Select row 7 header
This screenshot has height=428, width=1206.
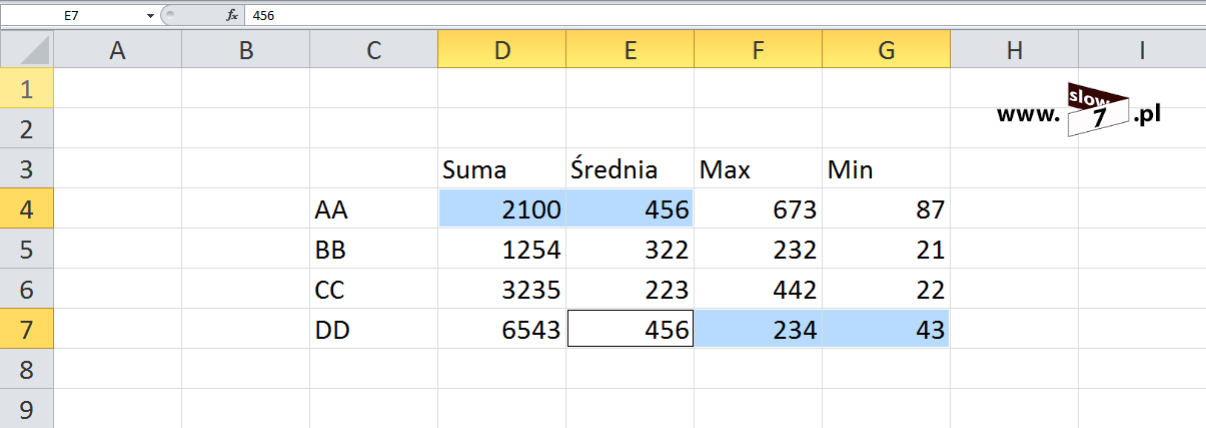click(x=27, y=329)
